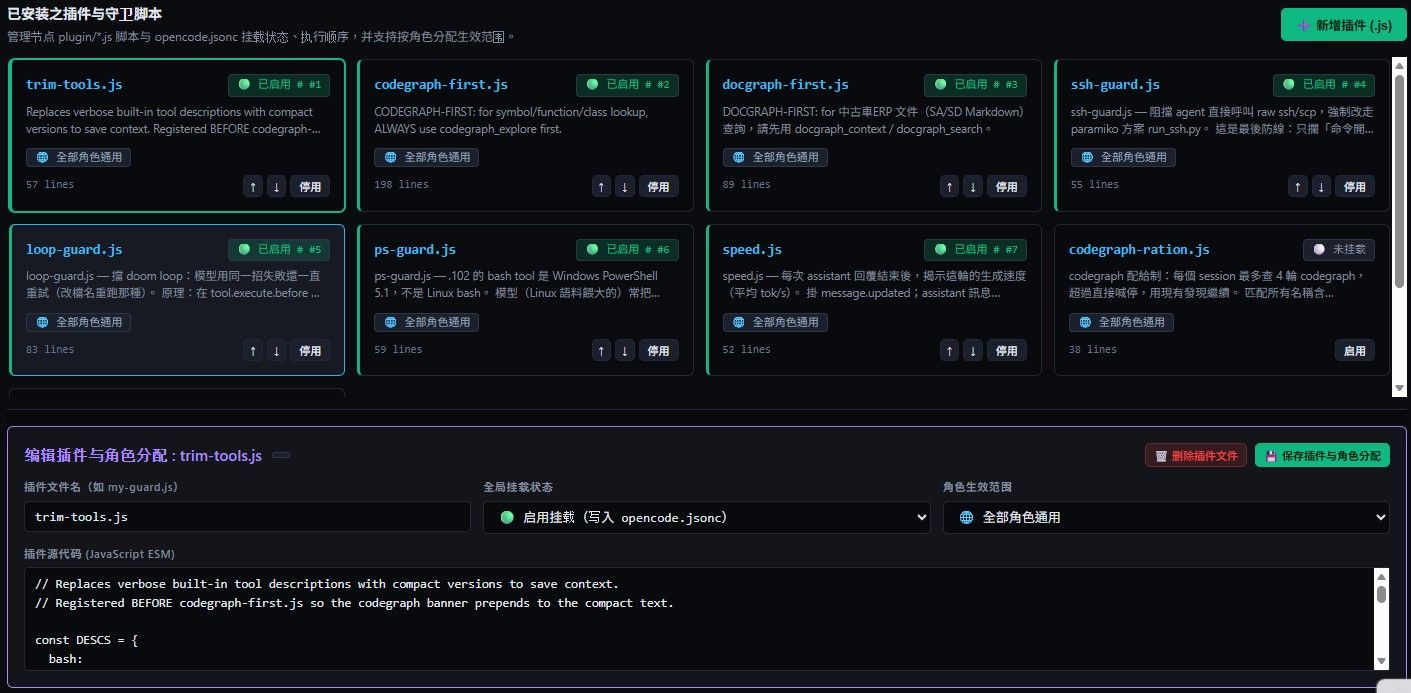Click inside the 插件源代码 code editor
The image size is (1411, 693).
click(699, 618)
